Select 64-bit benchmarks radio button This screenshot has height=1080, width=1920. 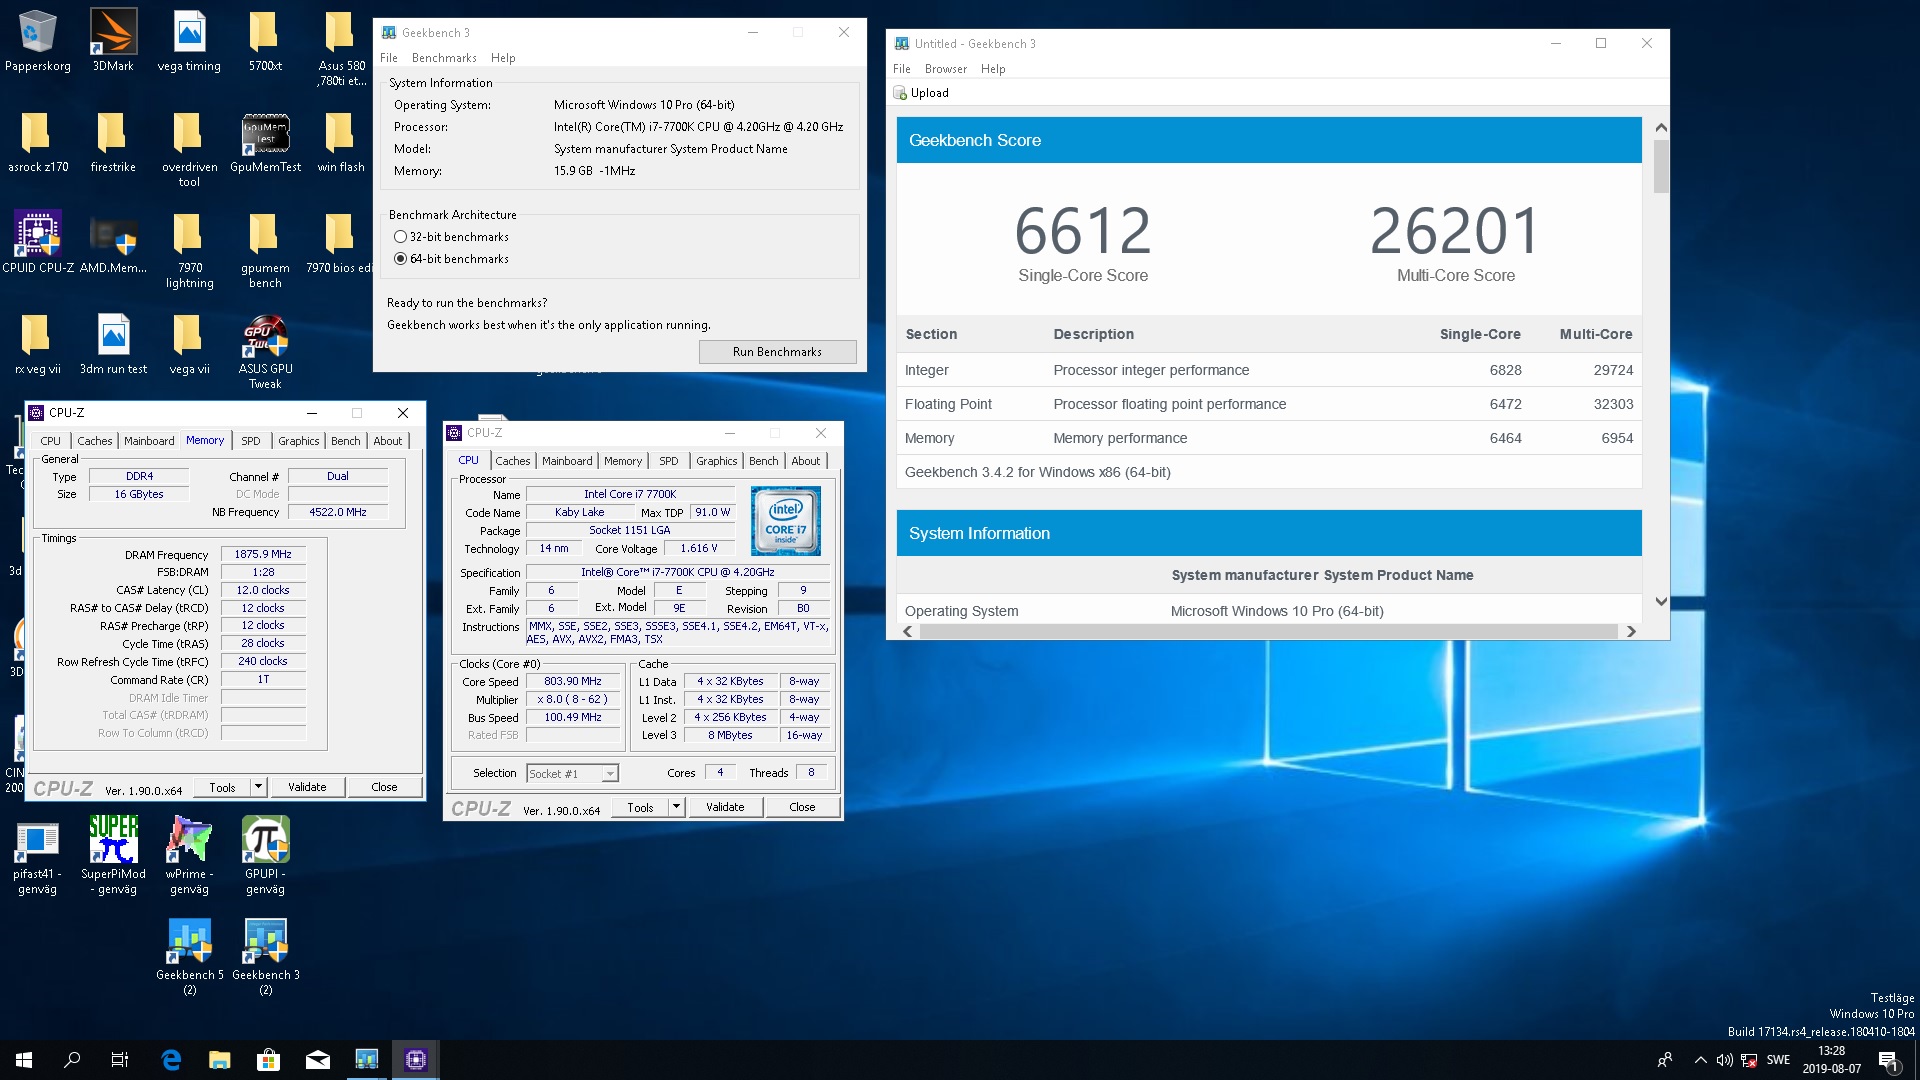click(401, 259)
